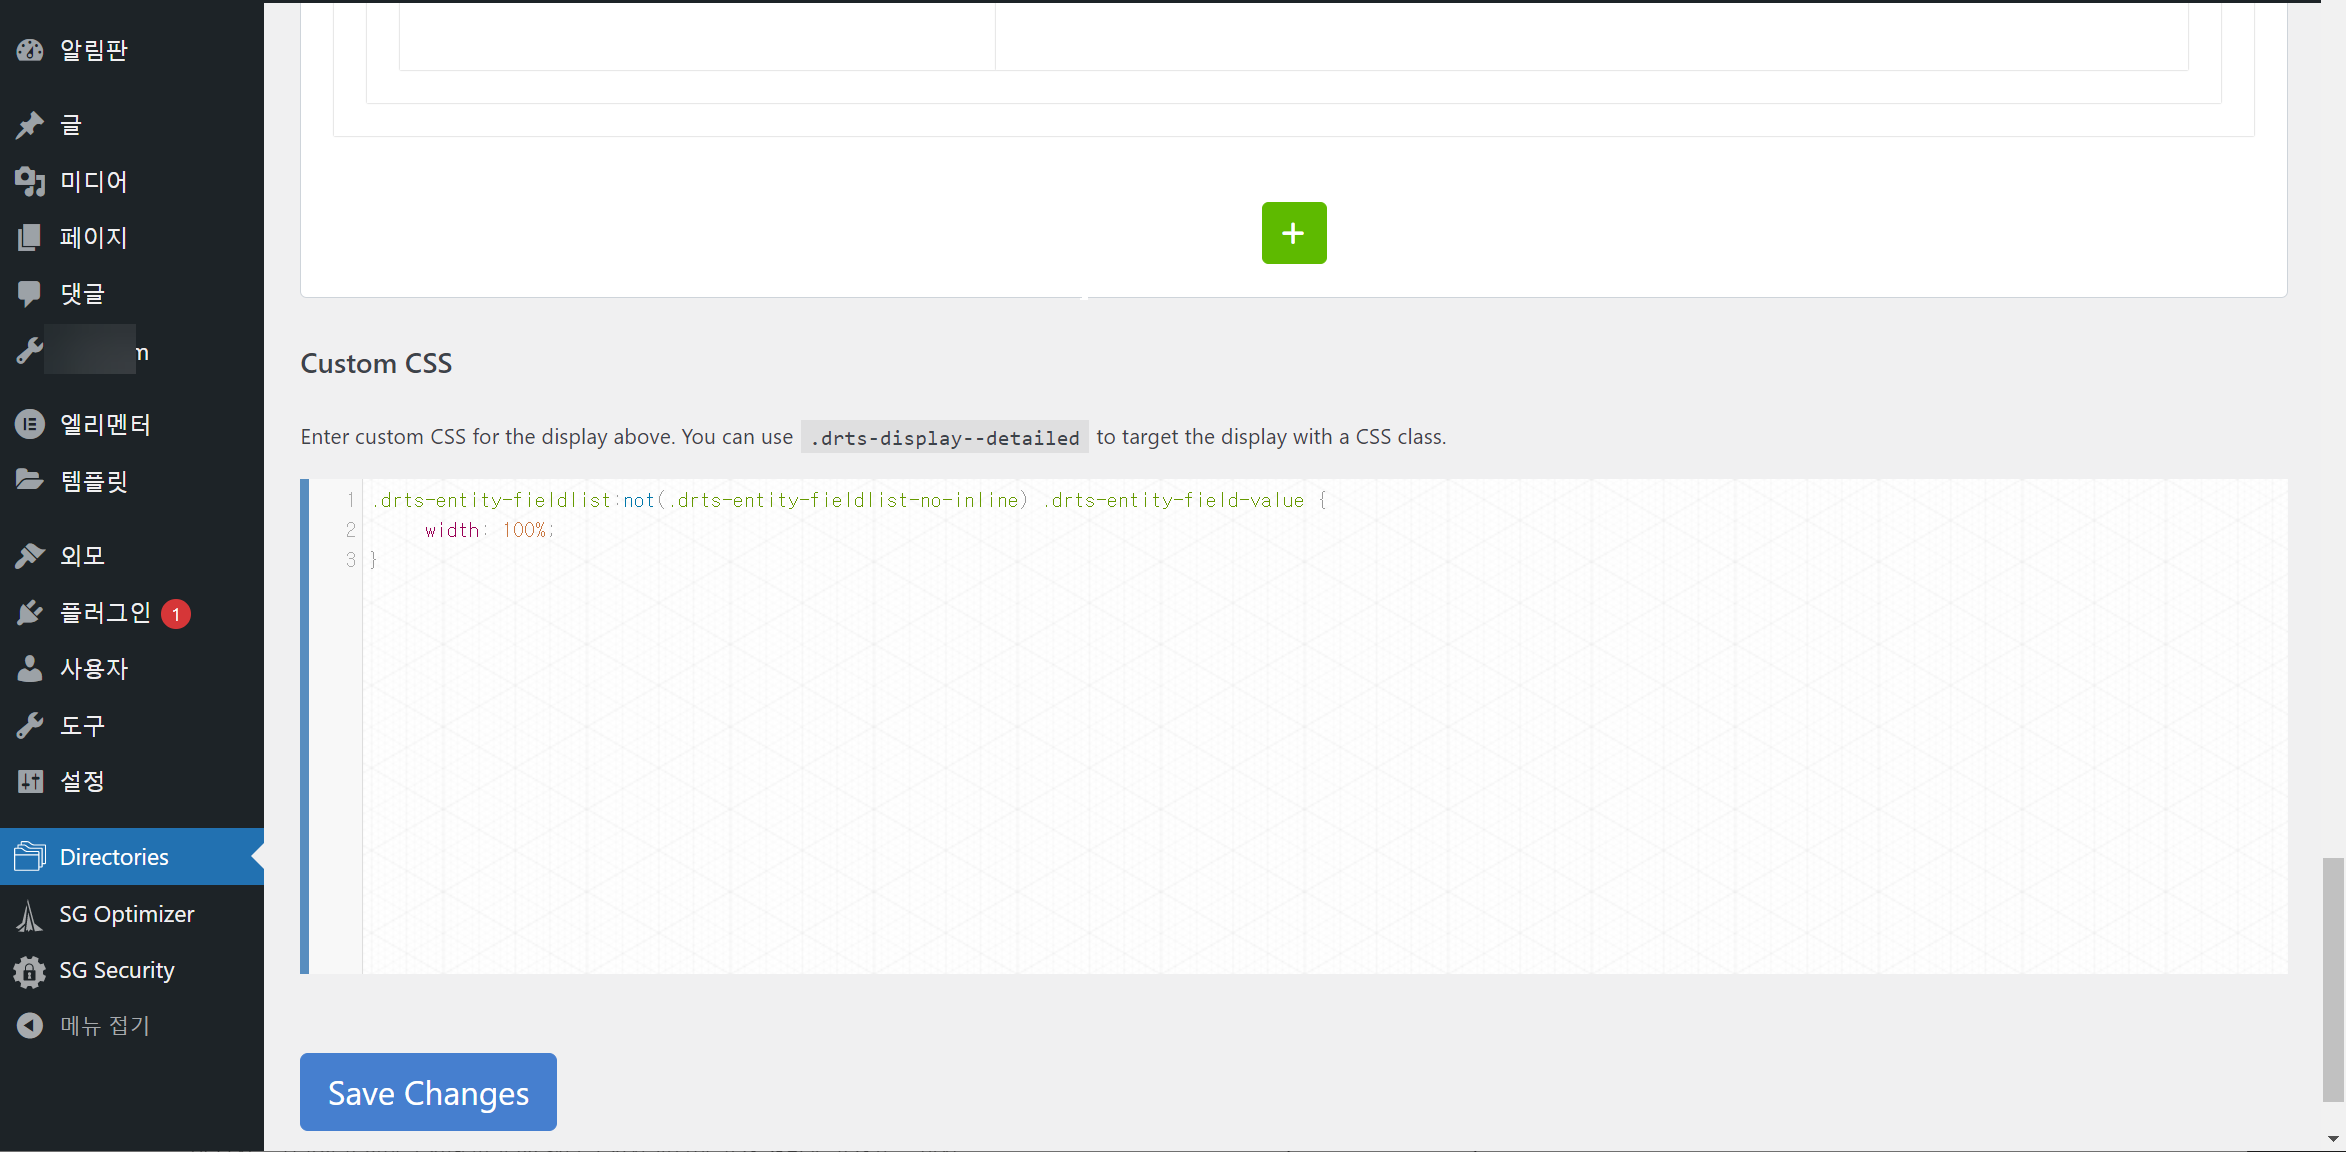Open Comments via speech bubble icon
2346x1152 pixels.
pyautogui.click(x=30, y=294)
